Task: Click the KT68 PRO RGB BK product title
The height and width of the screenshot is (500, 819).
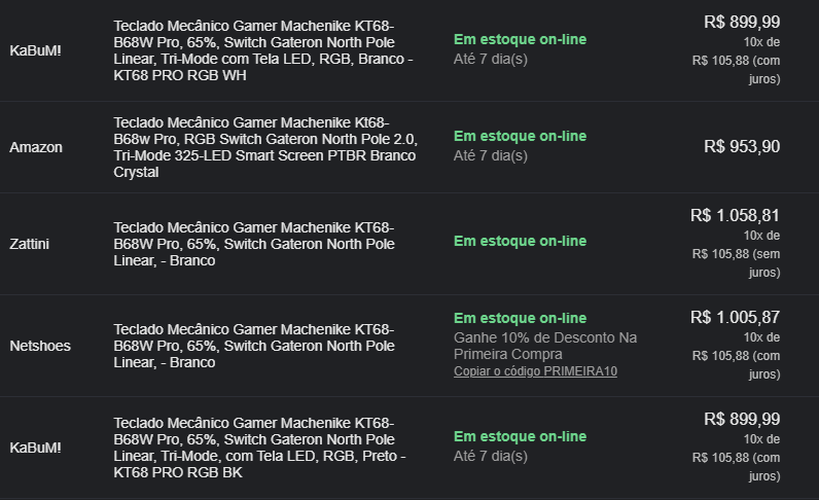Action: pos(260,448)
